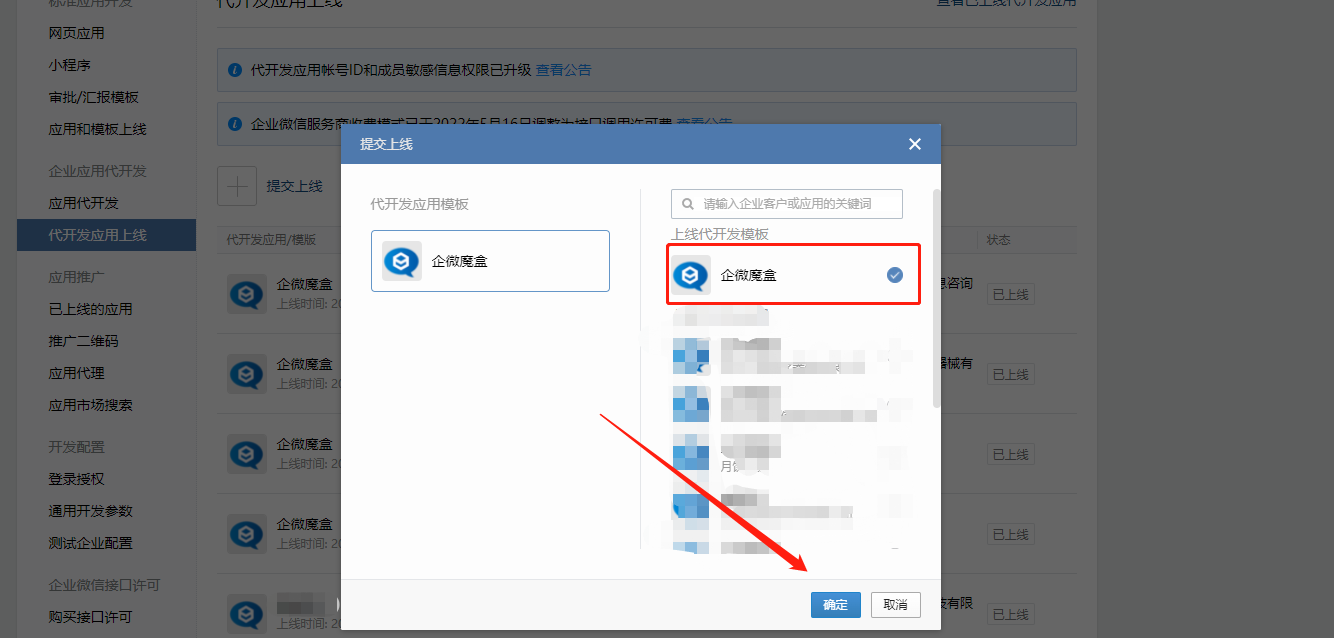Screen dimensions: 1334x638
Task: Click the 查看公告 link in first notice
Action: pos(563,70)
